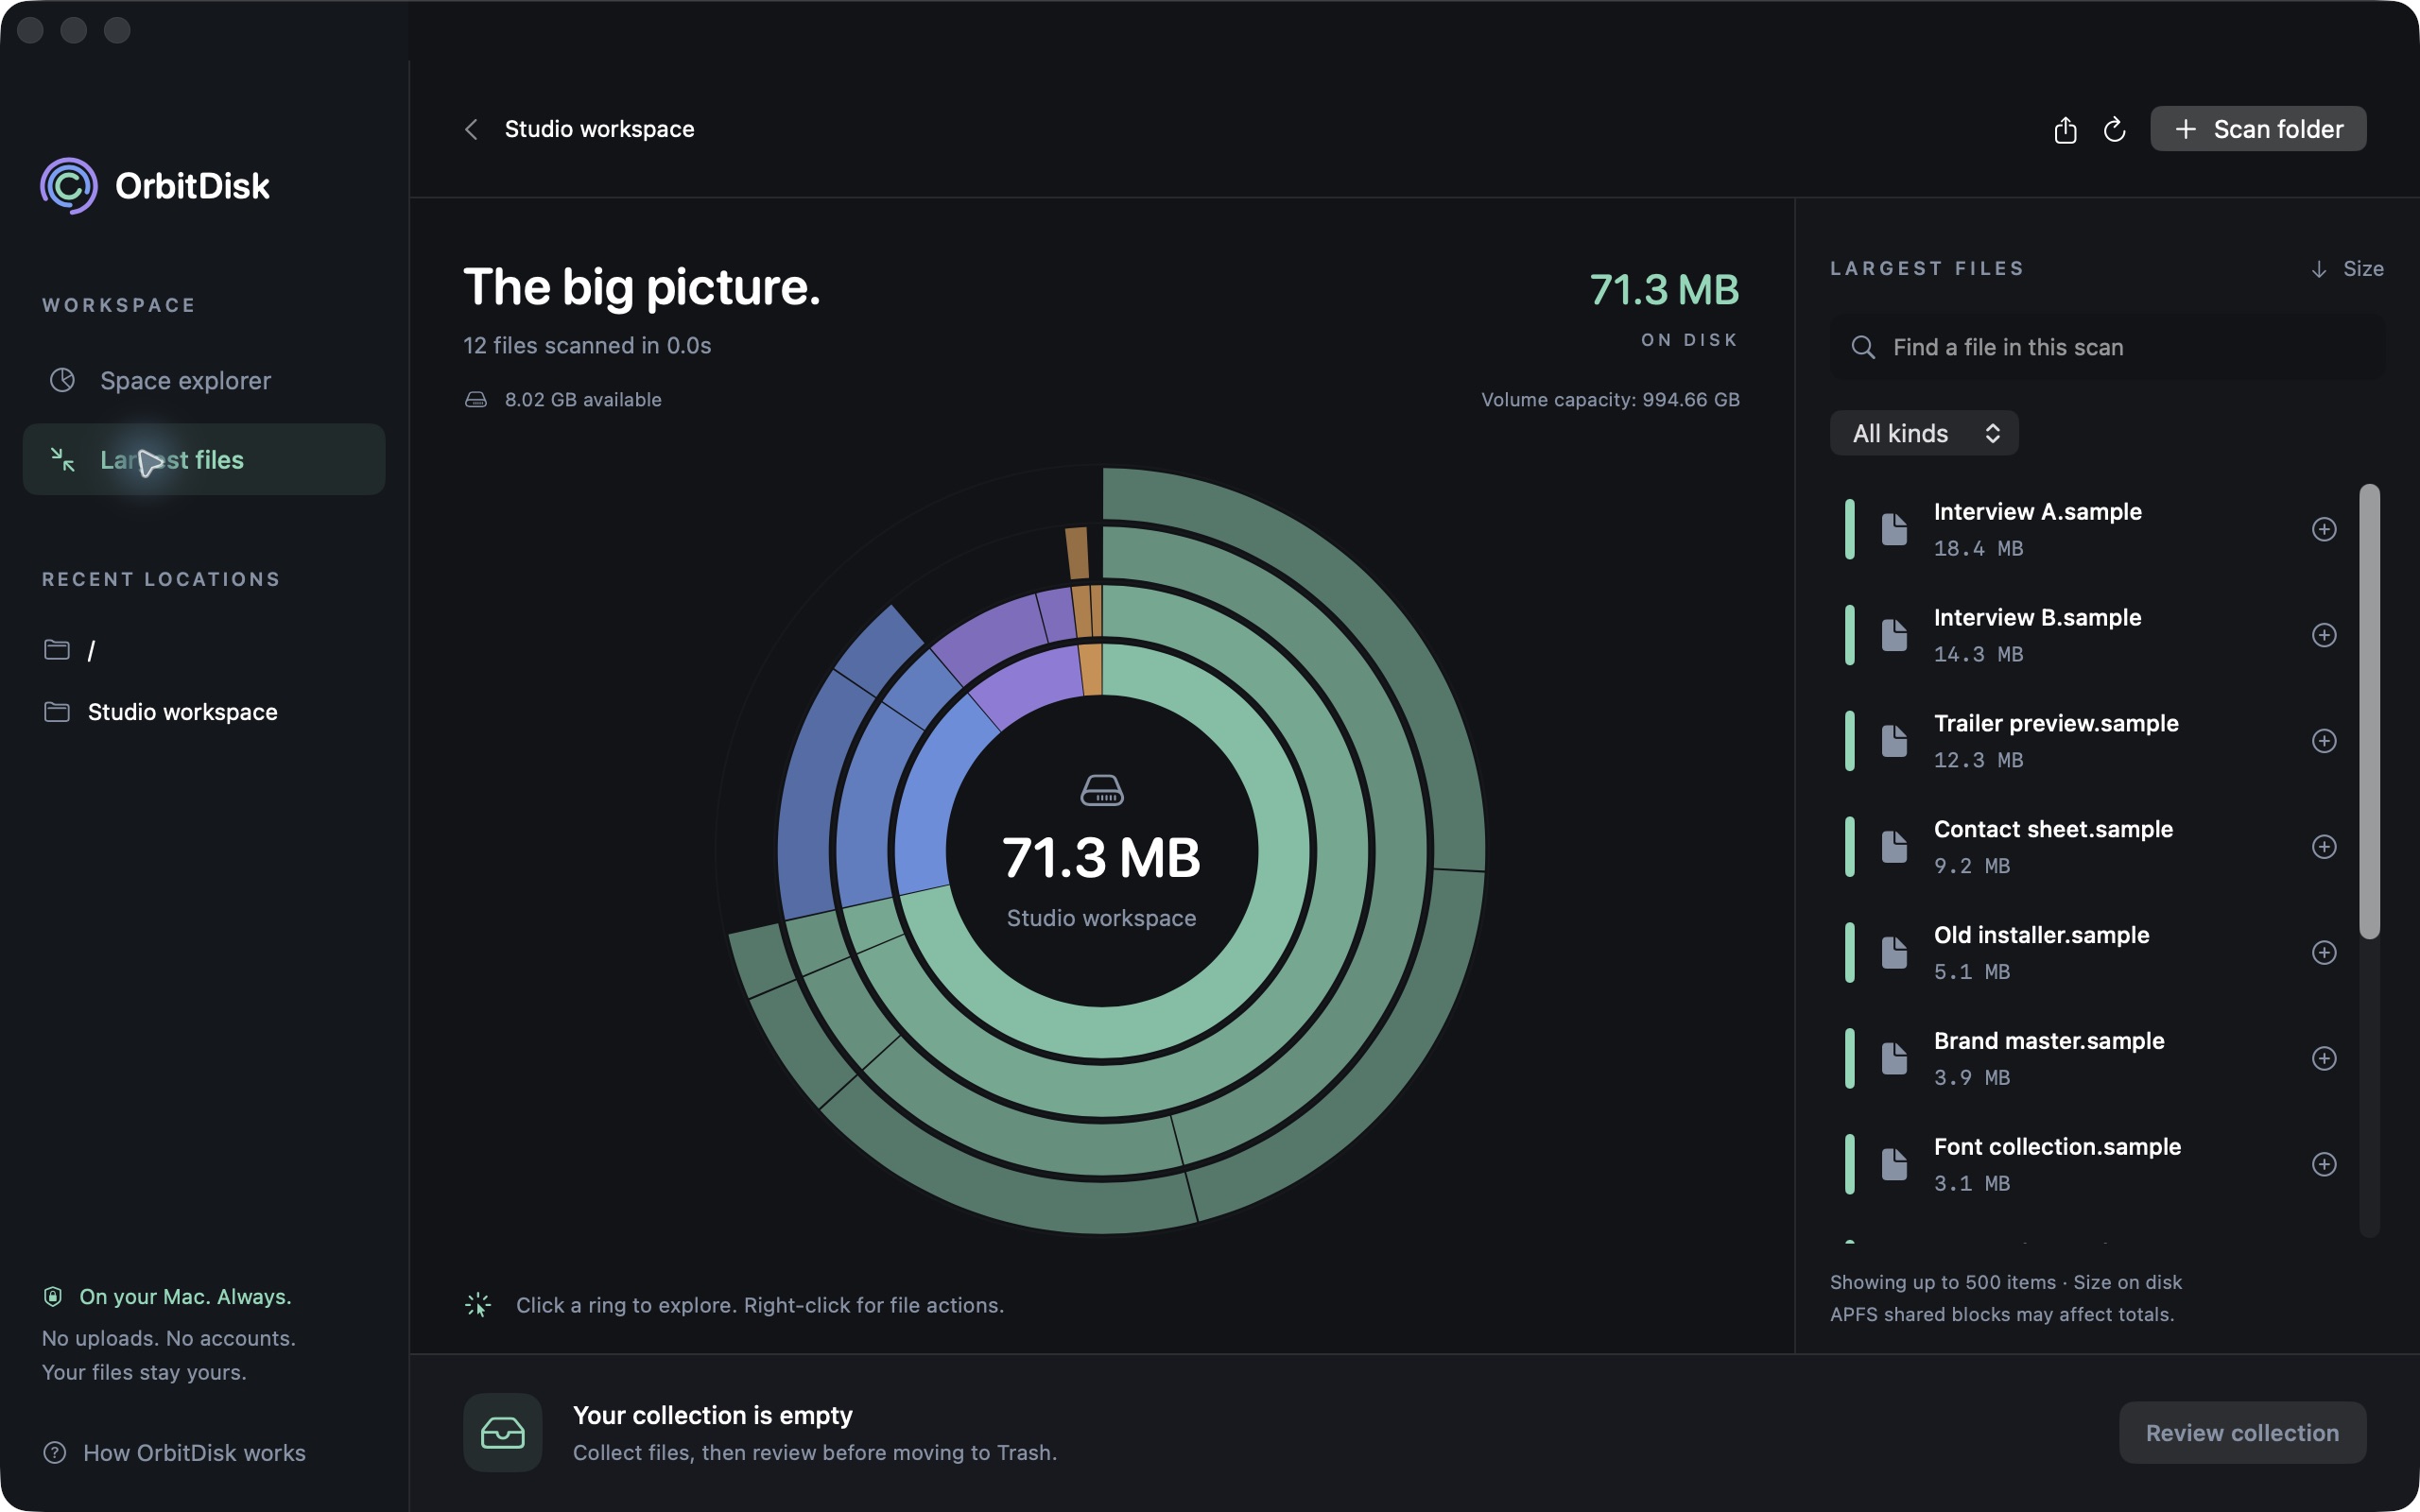Click the search magnifier icon in the file finder

tap(1863, 347)
